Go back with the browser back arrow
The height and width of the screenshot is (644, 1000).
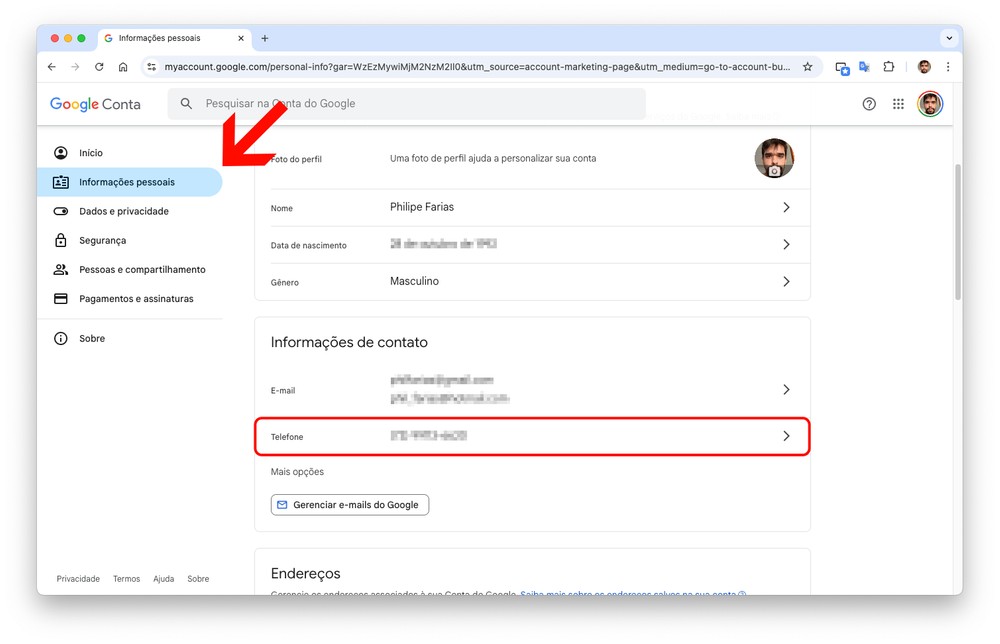52,67
